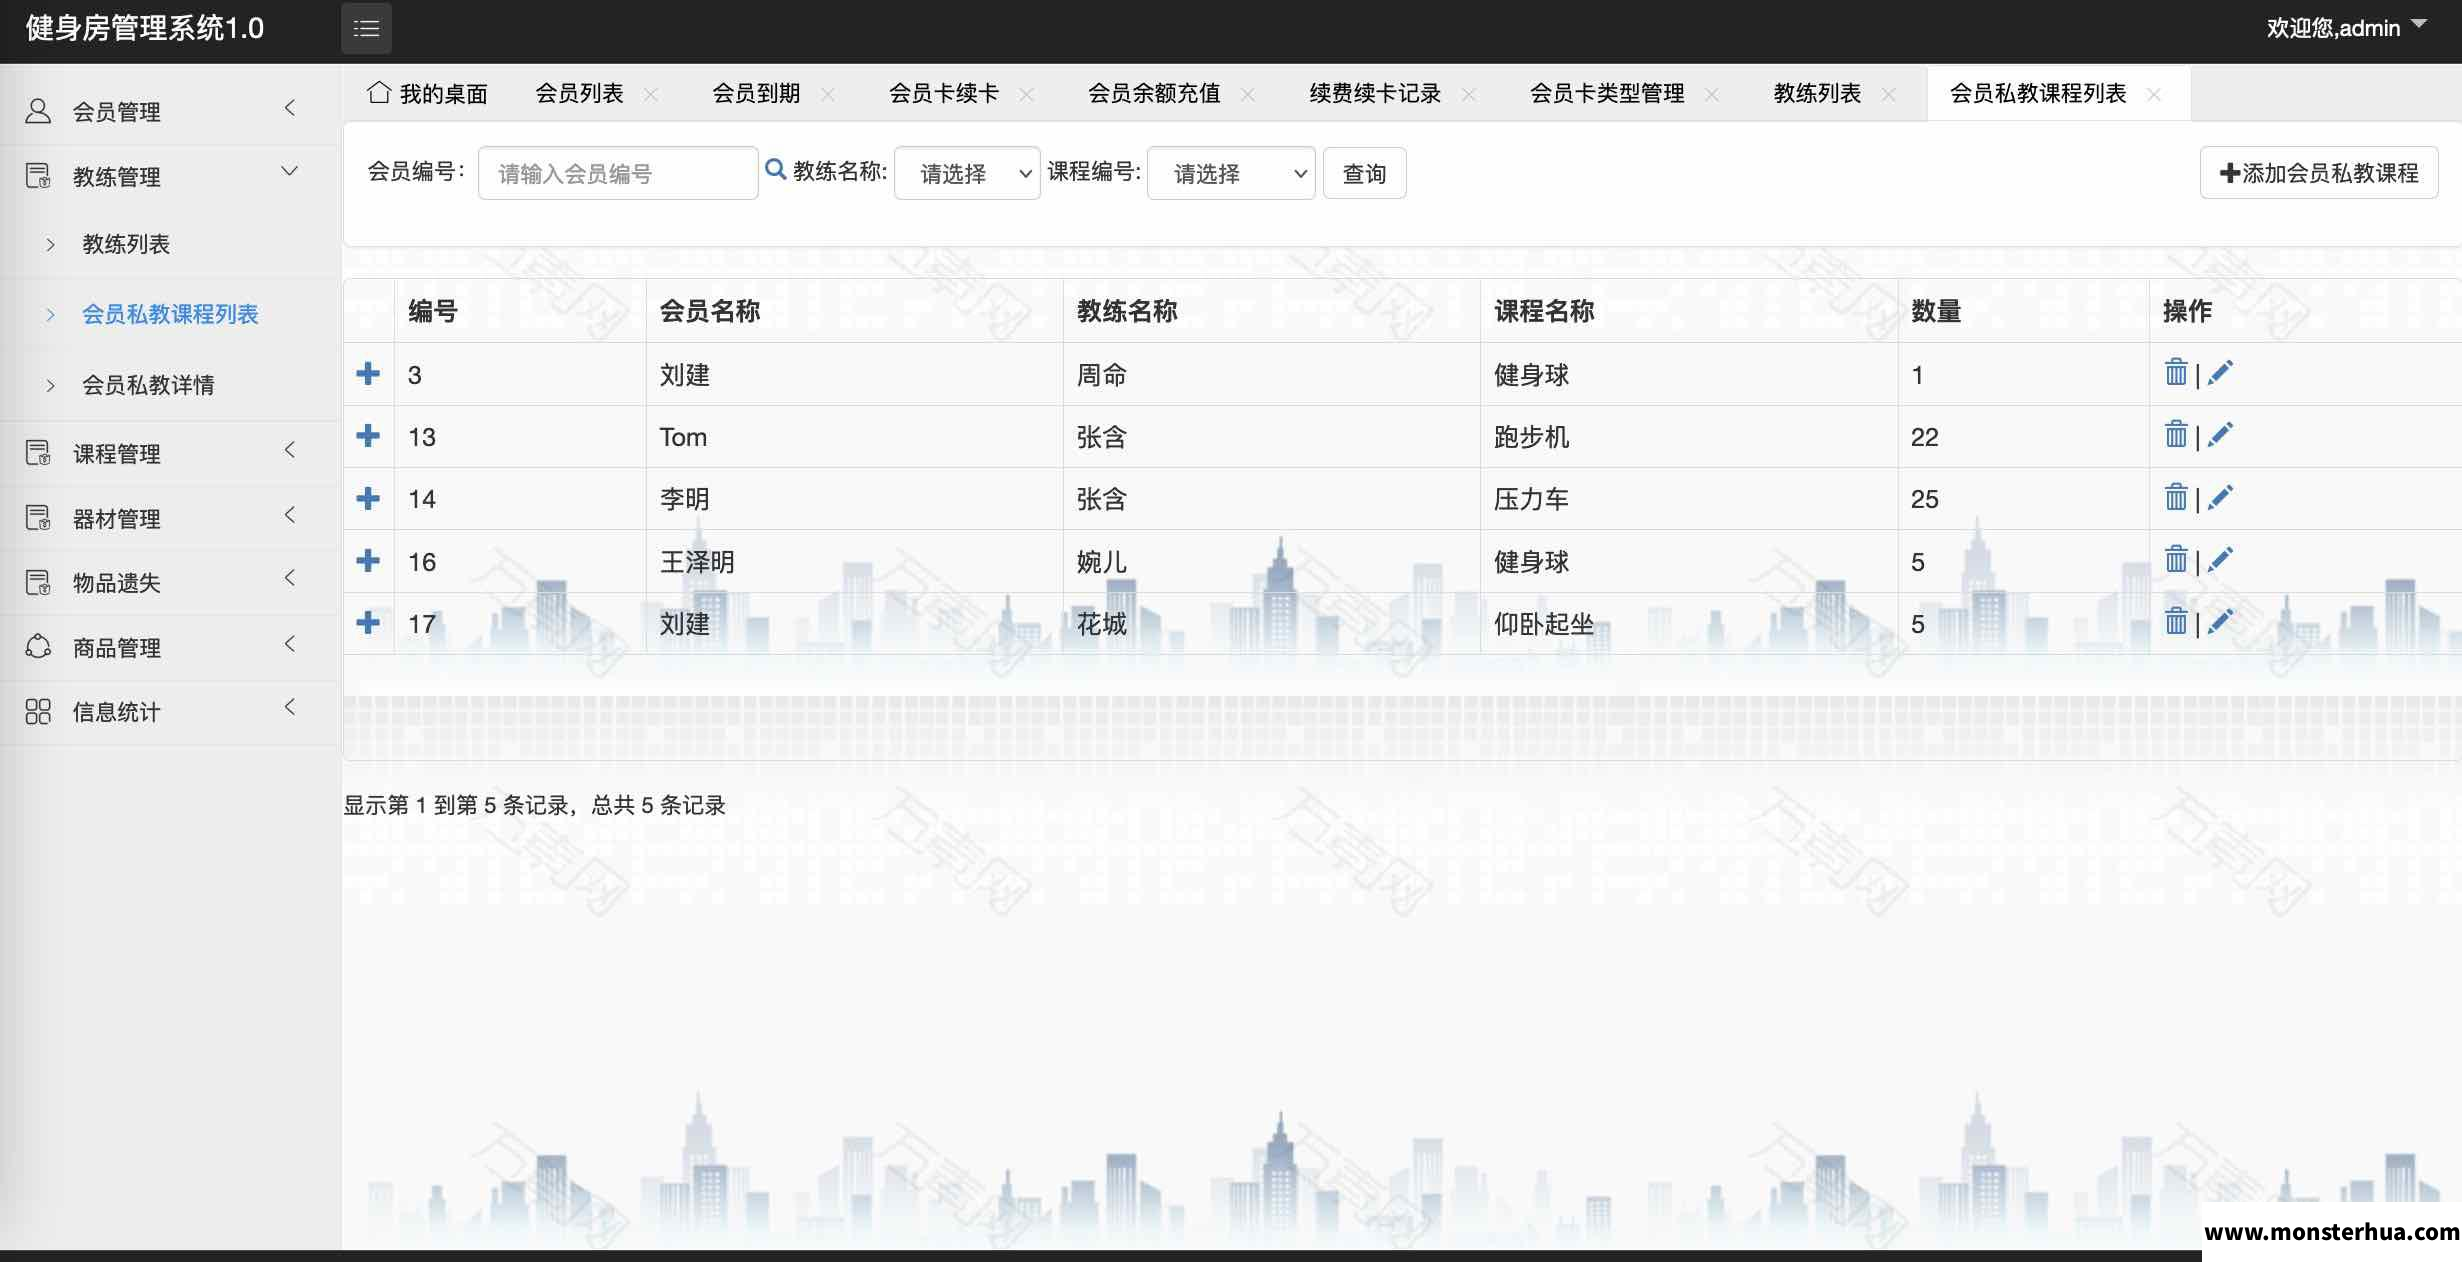Image resolution: width=2462 pixels, height=1262 pixels.
Task: Click the course management sidebar icon
Action: (x=38, y=453)
